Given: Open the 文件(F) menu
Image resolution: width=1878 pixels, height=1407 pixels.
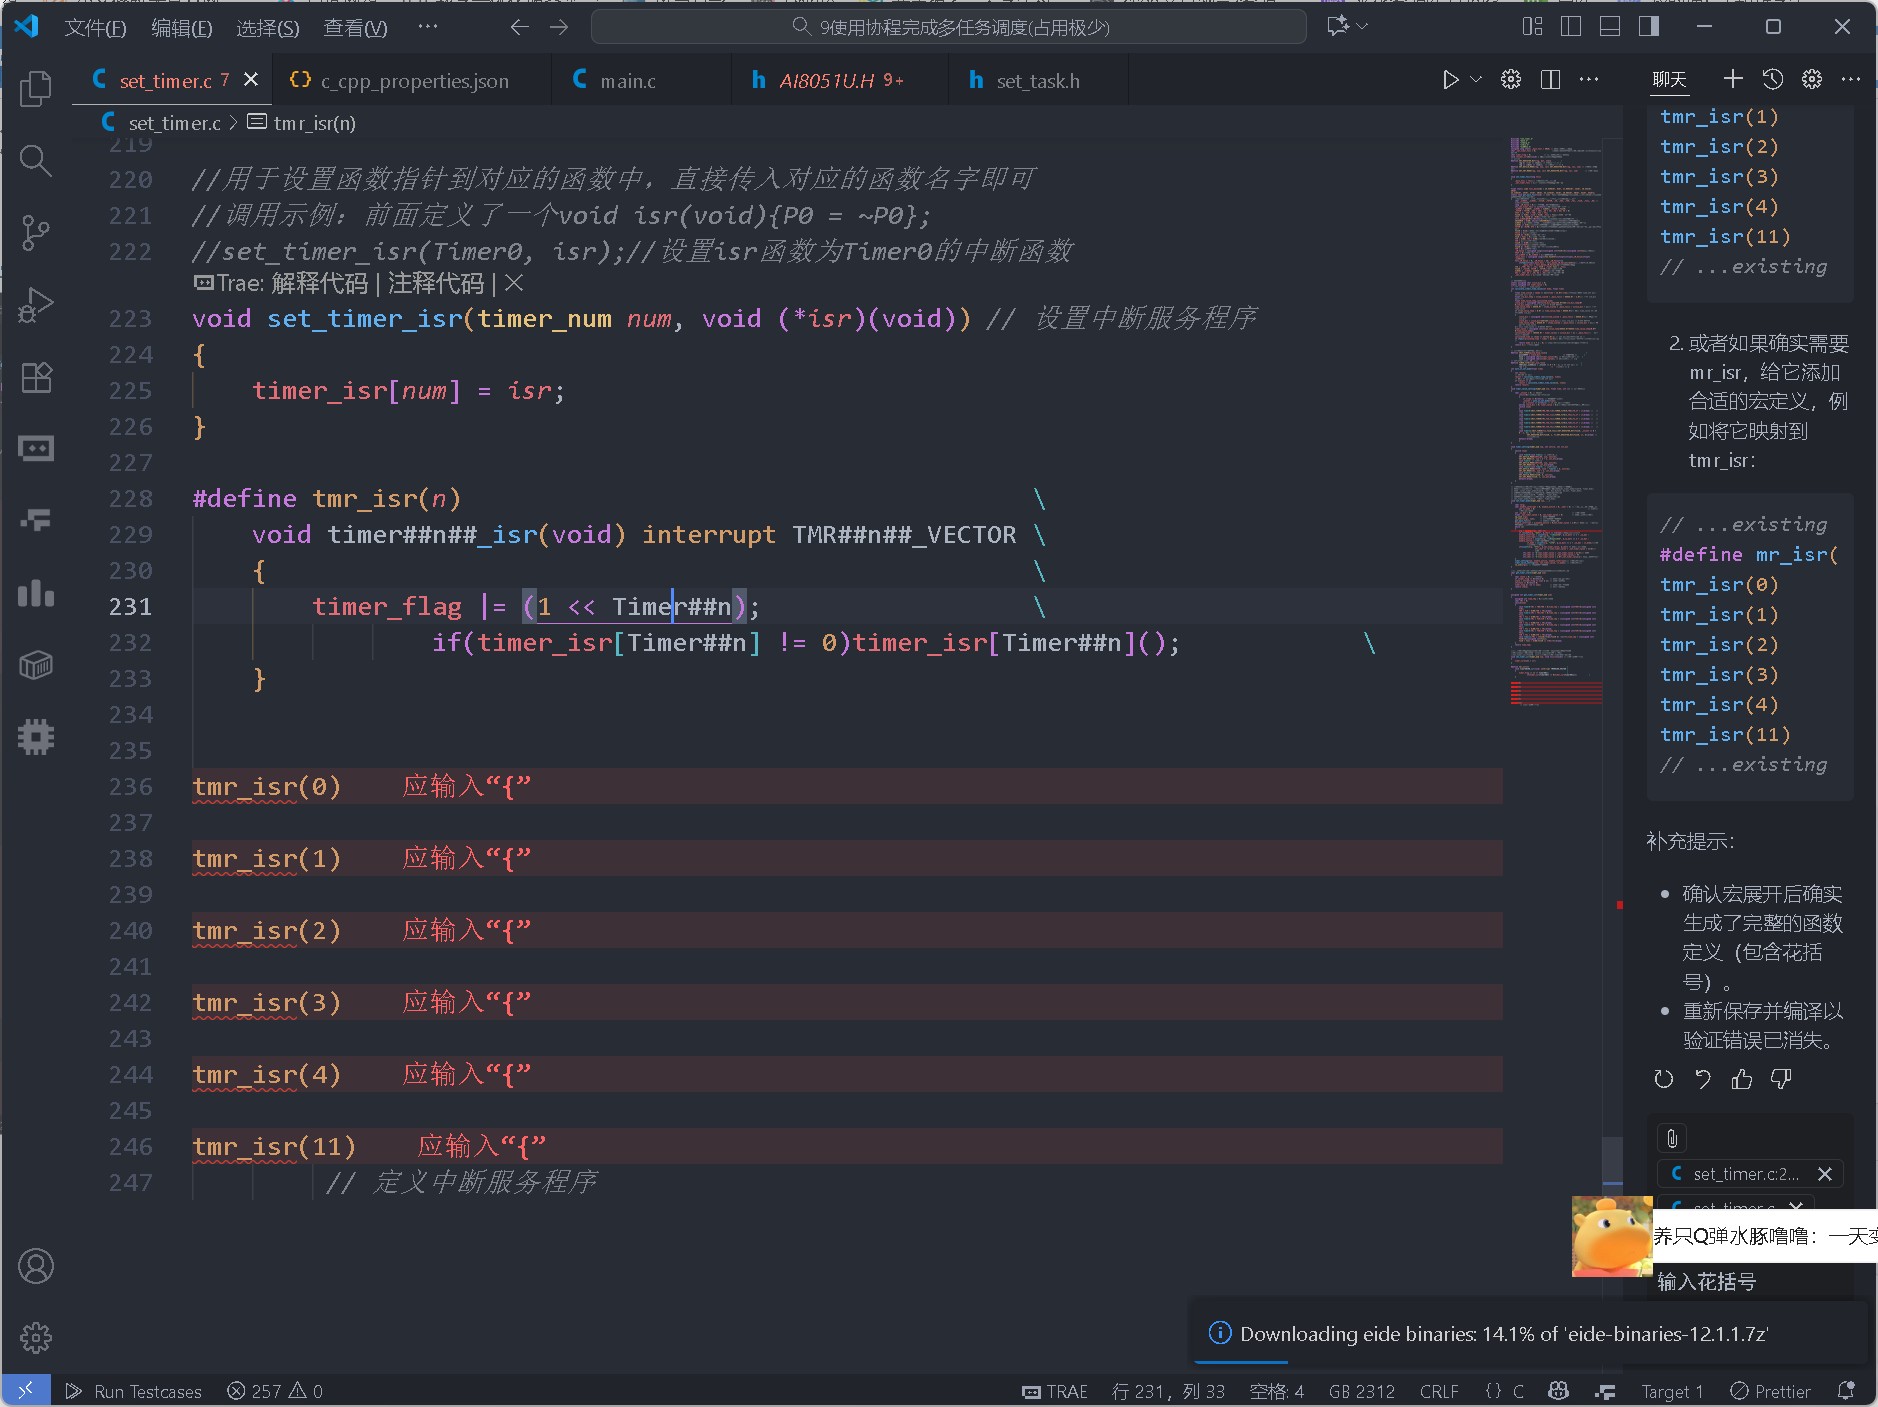Looking at the screenshot, I should coord(95,28).
